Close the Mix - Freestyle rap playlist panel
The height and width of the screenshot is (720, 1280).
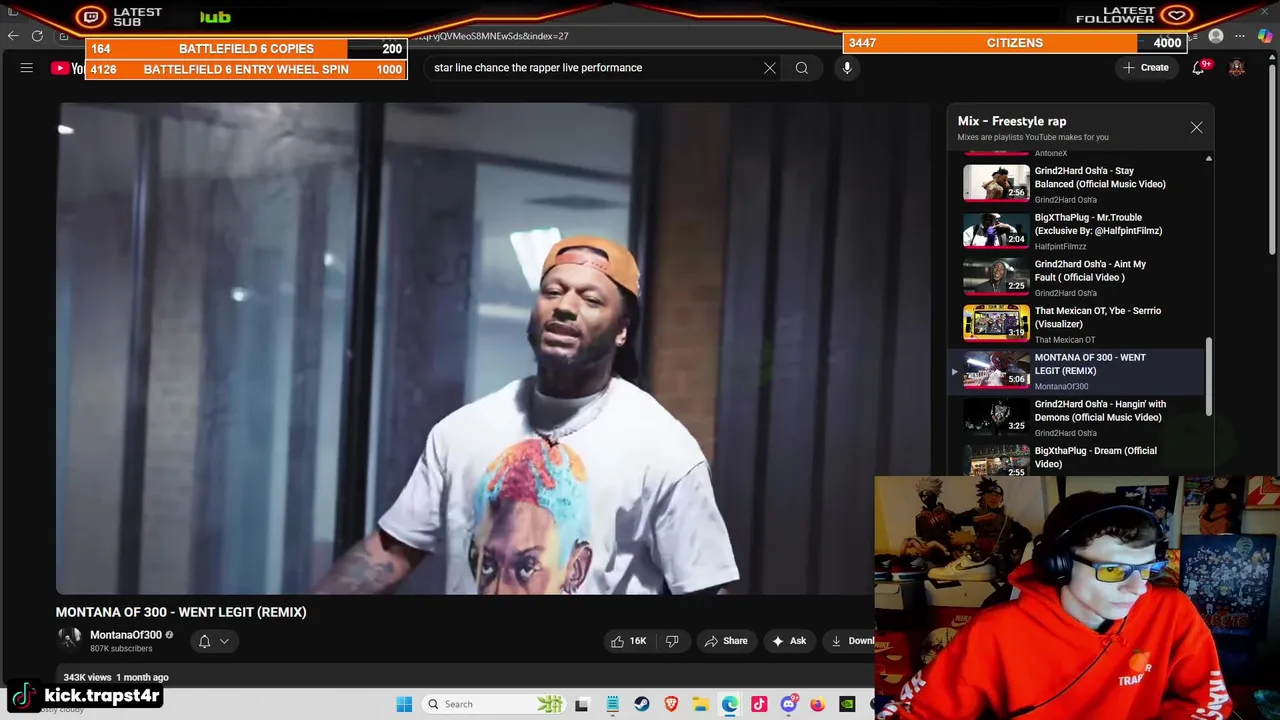tap(1196, 127)
